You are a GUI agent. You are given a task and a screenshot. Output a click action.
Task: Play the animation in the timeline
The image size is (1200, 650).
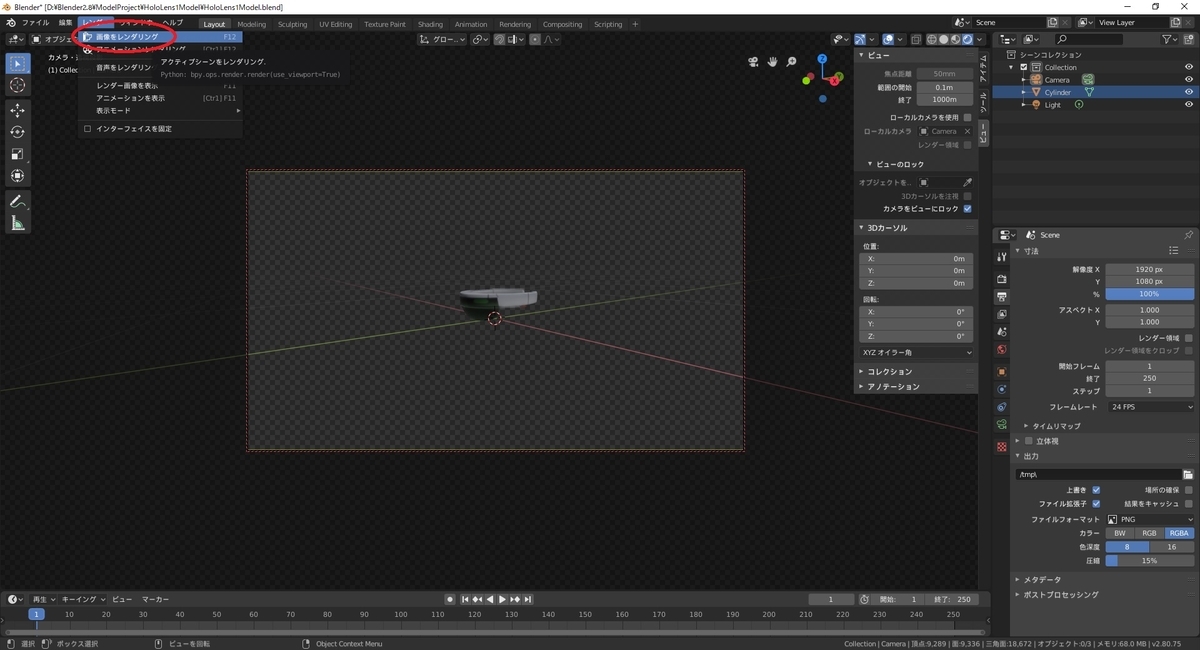point(502,599)
